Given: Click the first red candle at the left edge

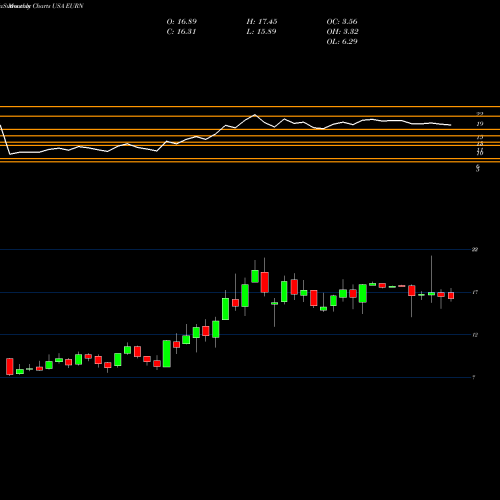Looking at the screenshot, I should [10, 367].
